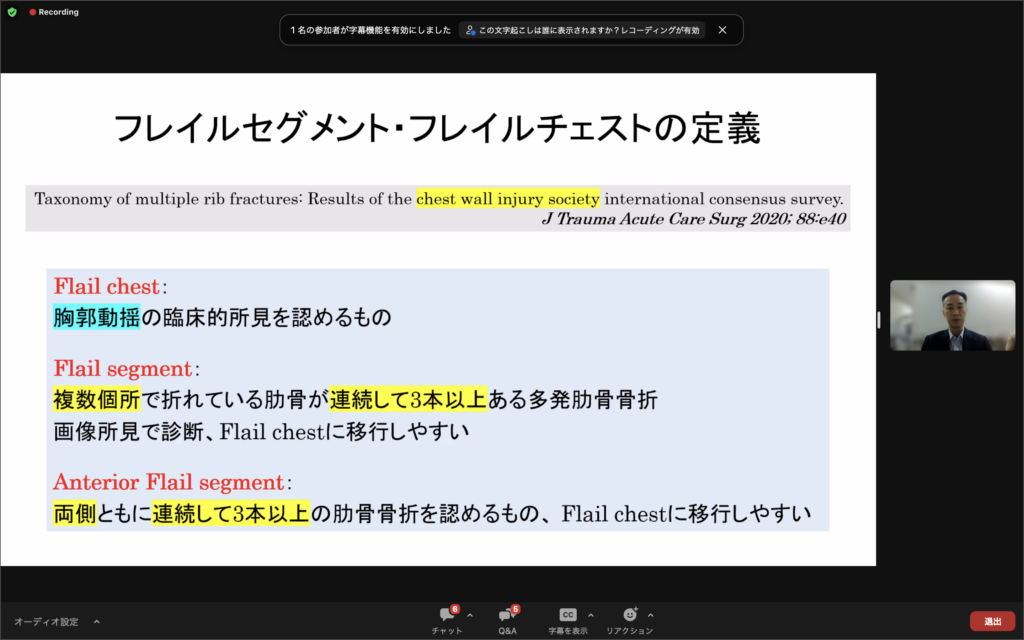Click the red Recording indicator
Screen dimensions: 1024x640
54,12
